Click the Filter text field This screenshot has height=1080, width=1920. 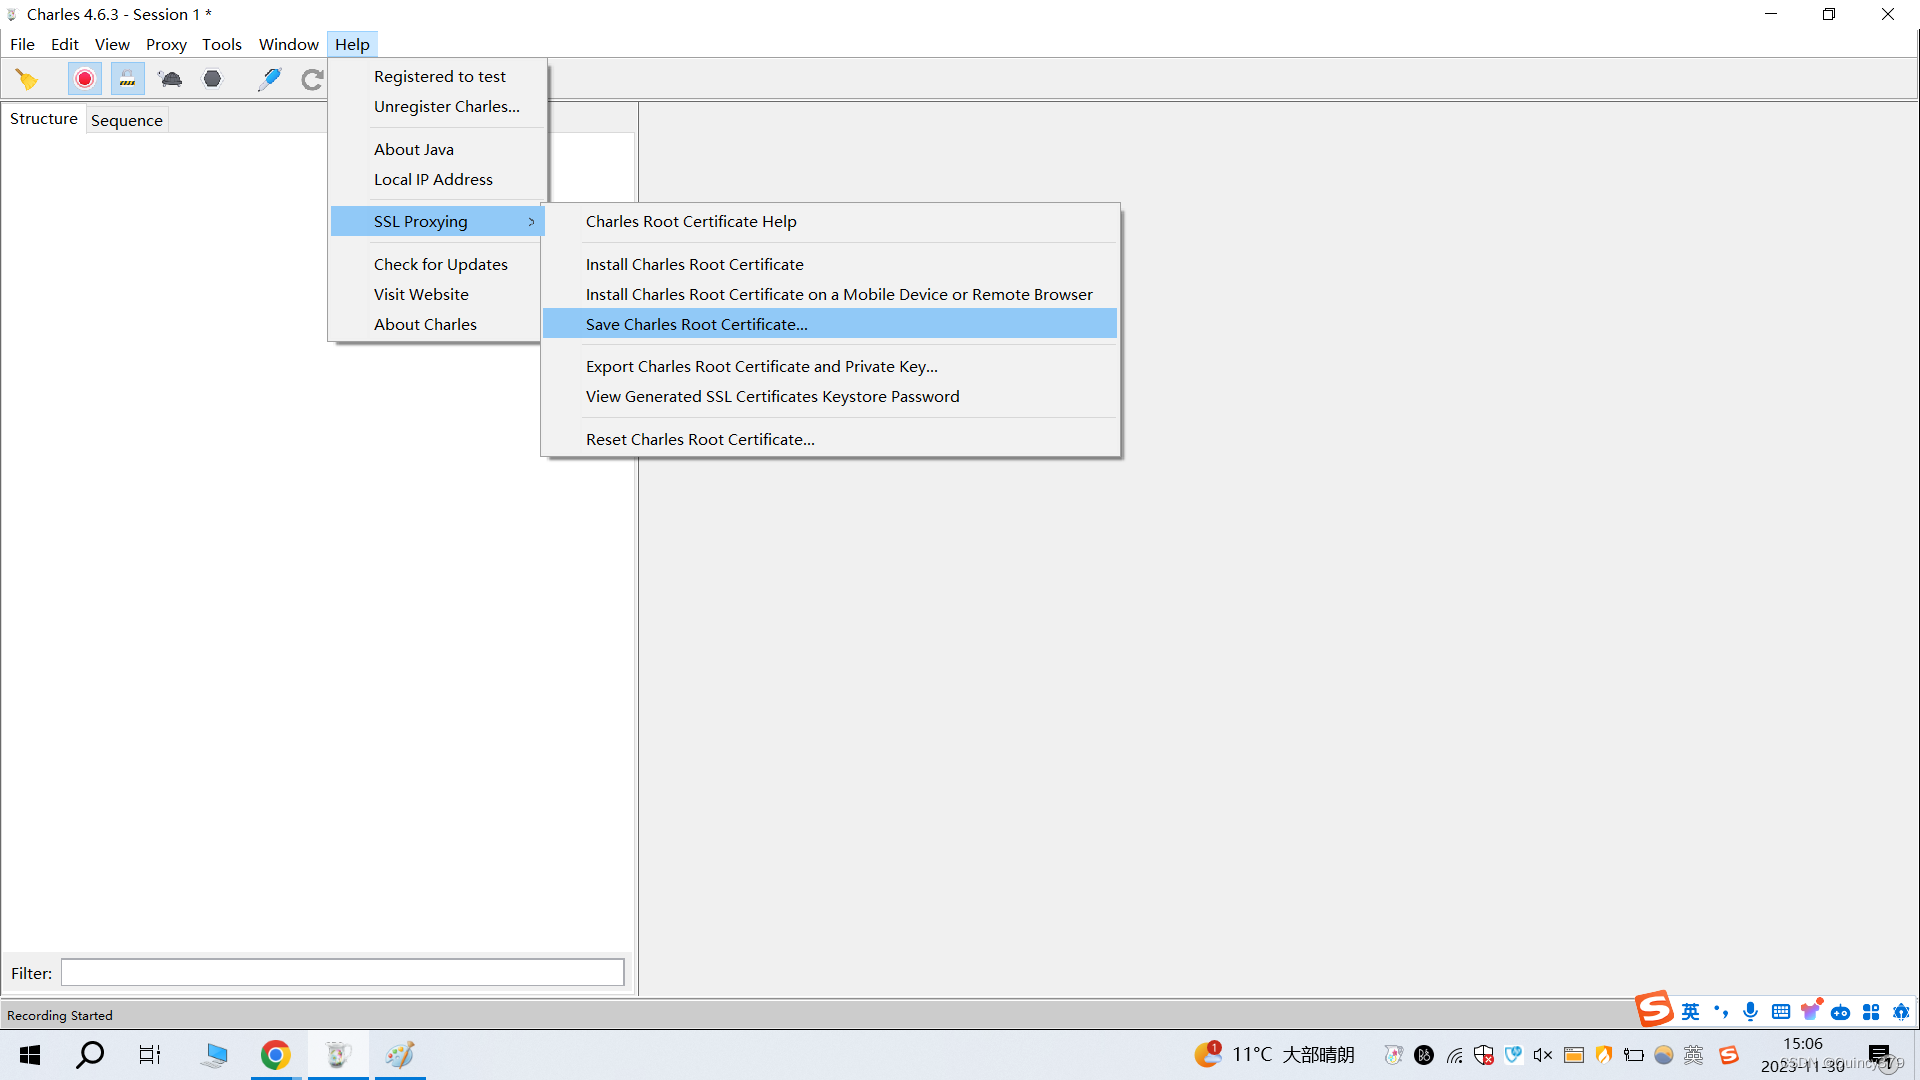click(x=342, y=972)
